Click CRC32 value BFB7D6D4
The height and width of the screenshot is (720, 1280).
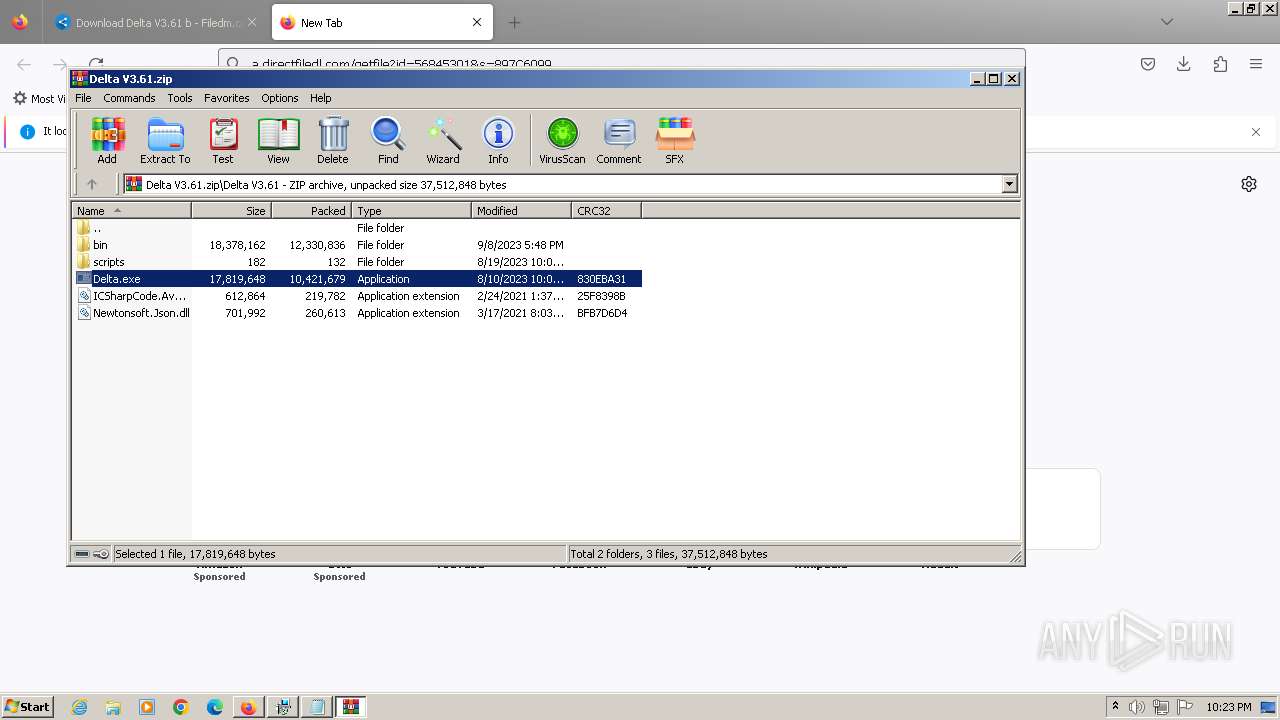pyautogui.click(x=602, y=313)
